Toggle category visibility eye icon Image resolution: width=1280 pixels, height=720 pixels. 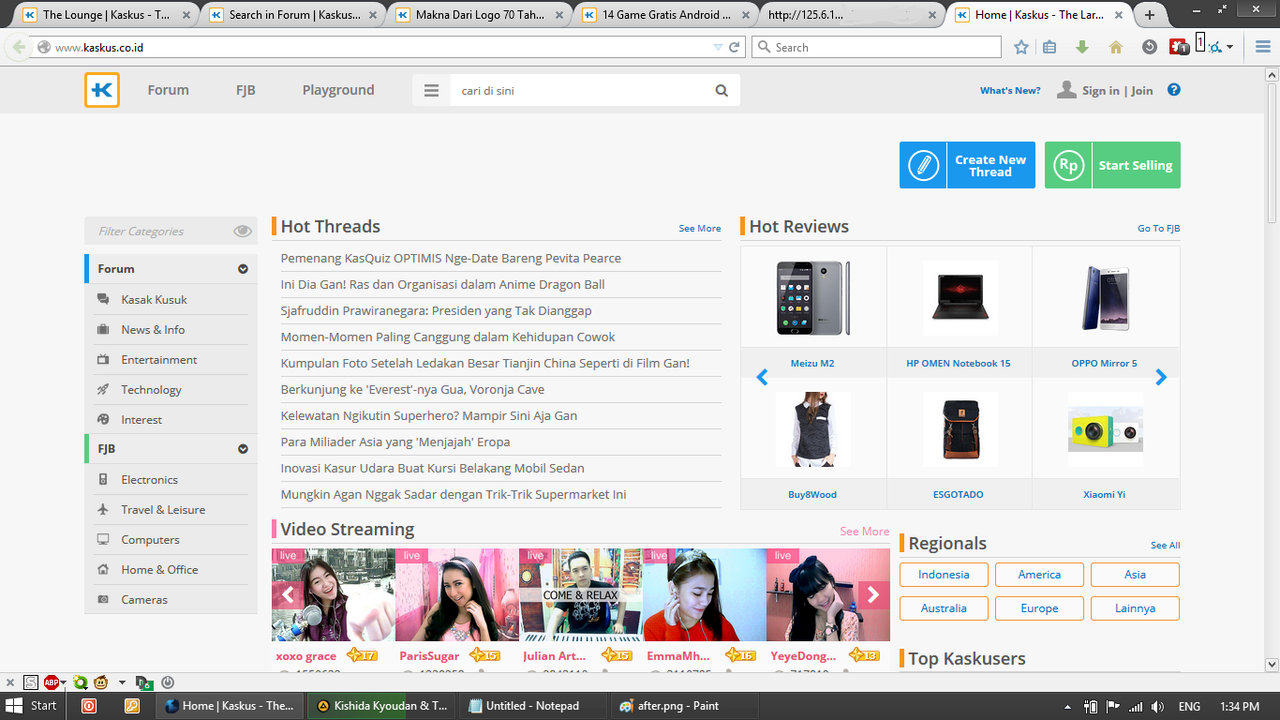pos(242,231)
